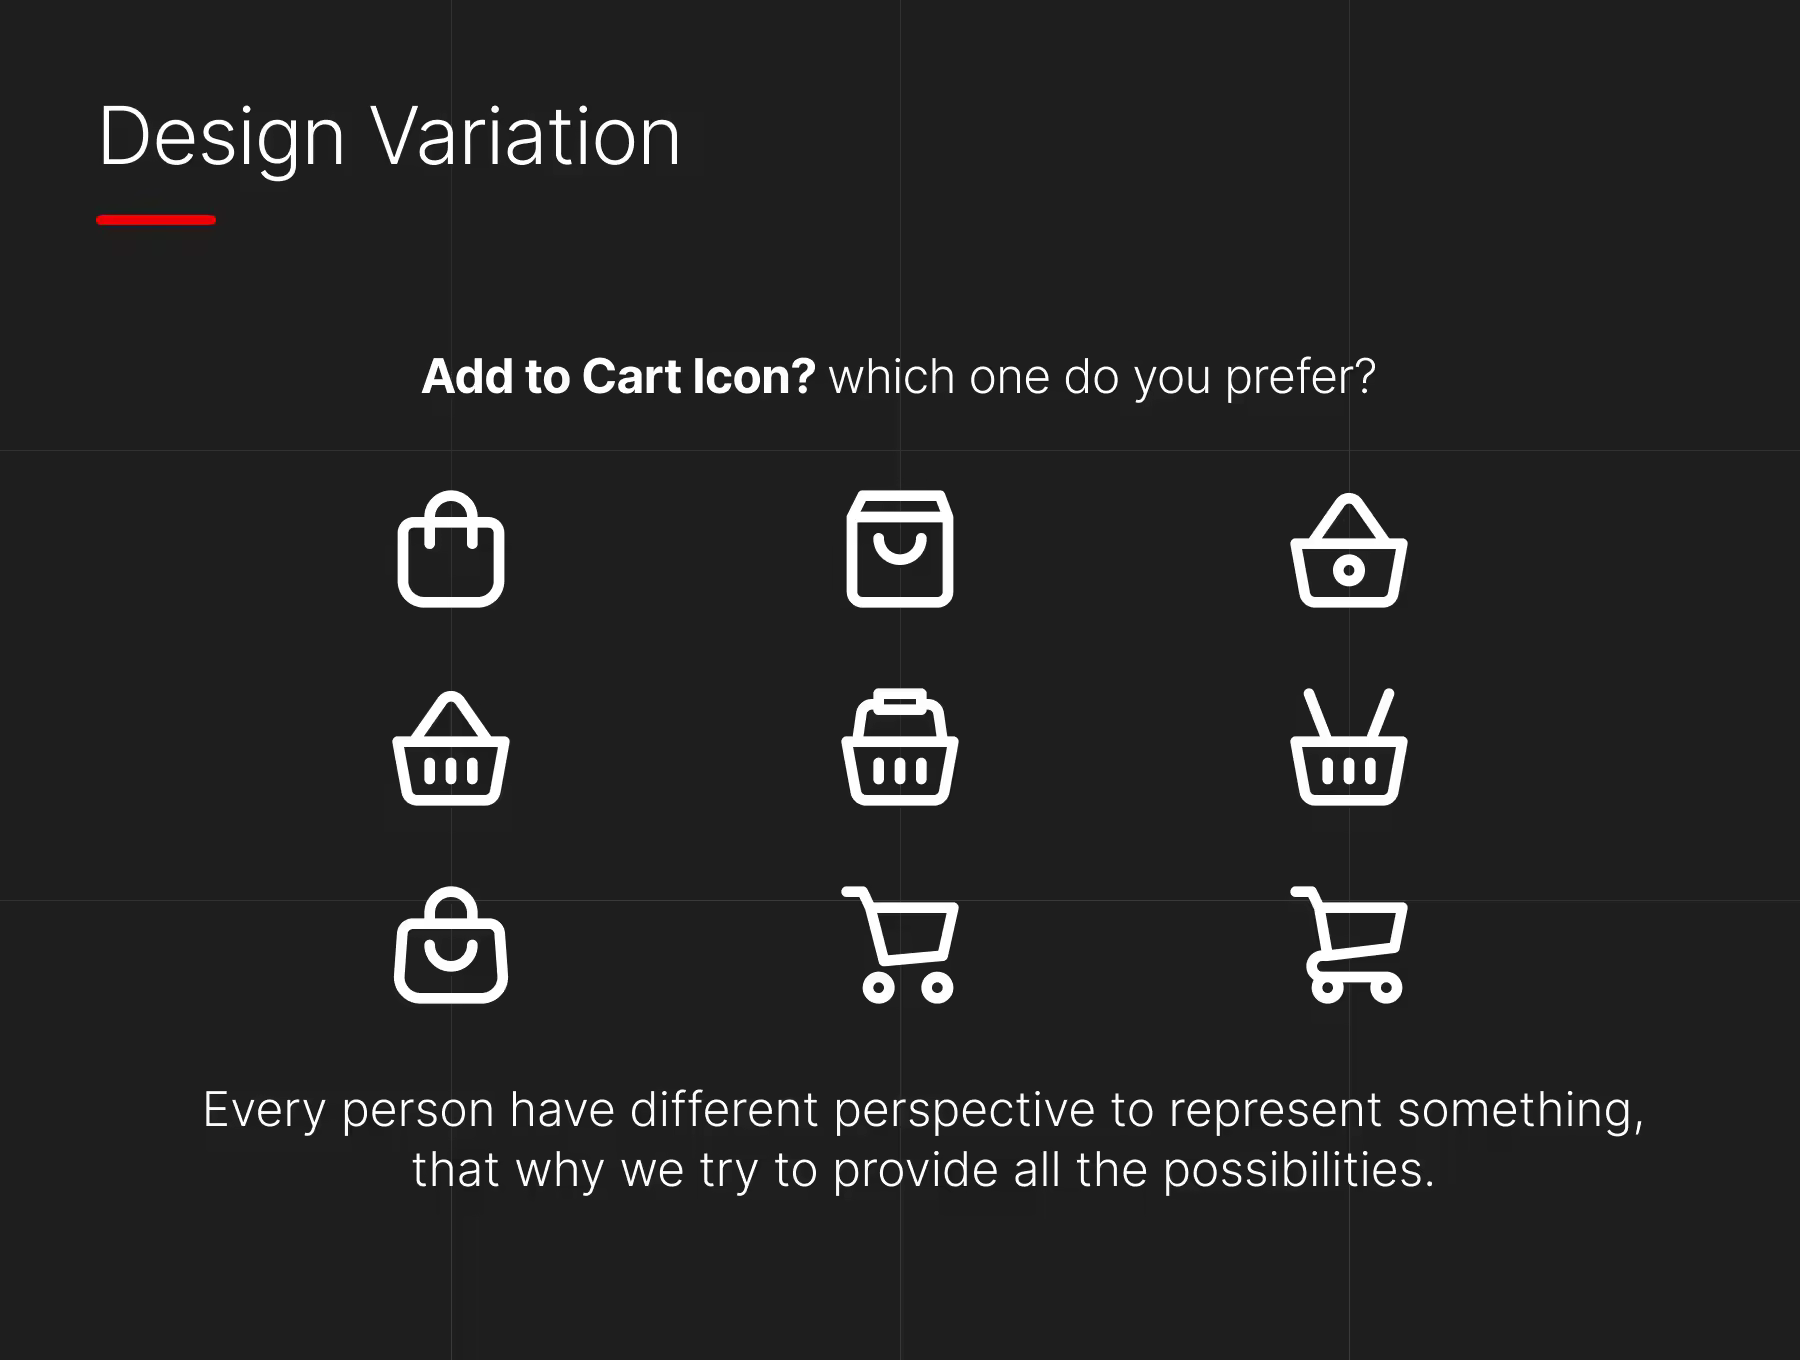Click the bold "Add to Cart Icon?" text

point(619,377)
